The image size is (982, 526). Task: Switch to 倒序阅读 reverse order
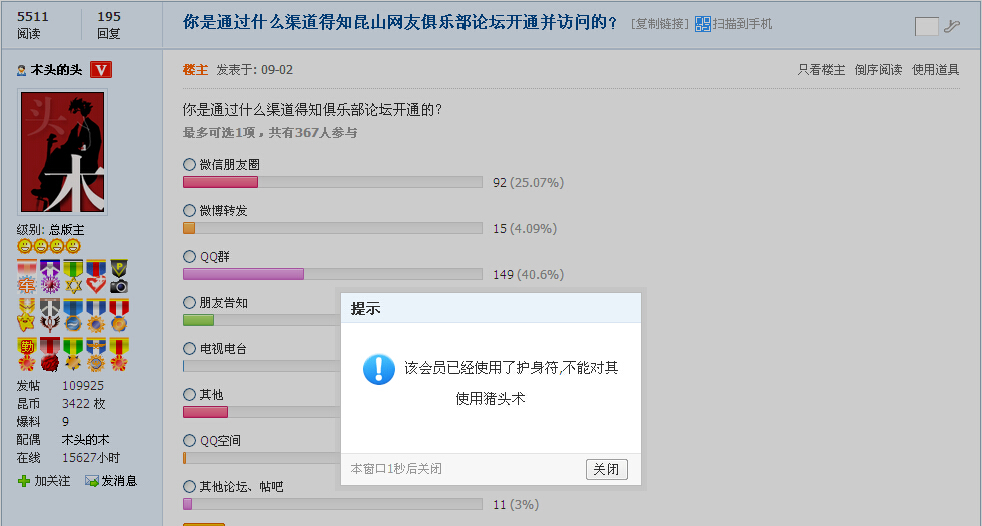point(878,70)
